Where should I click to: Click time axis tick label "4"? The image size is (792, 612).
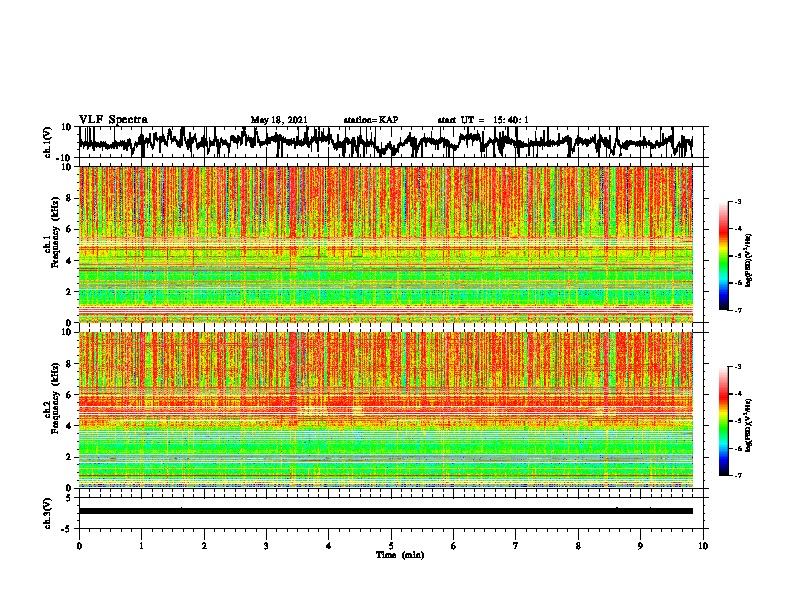(329, 546)
